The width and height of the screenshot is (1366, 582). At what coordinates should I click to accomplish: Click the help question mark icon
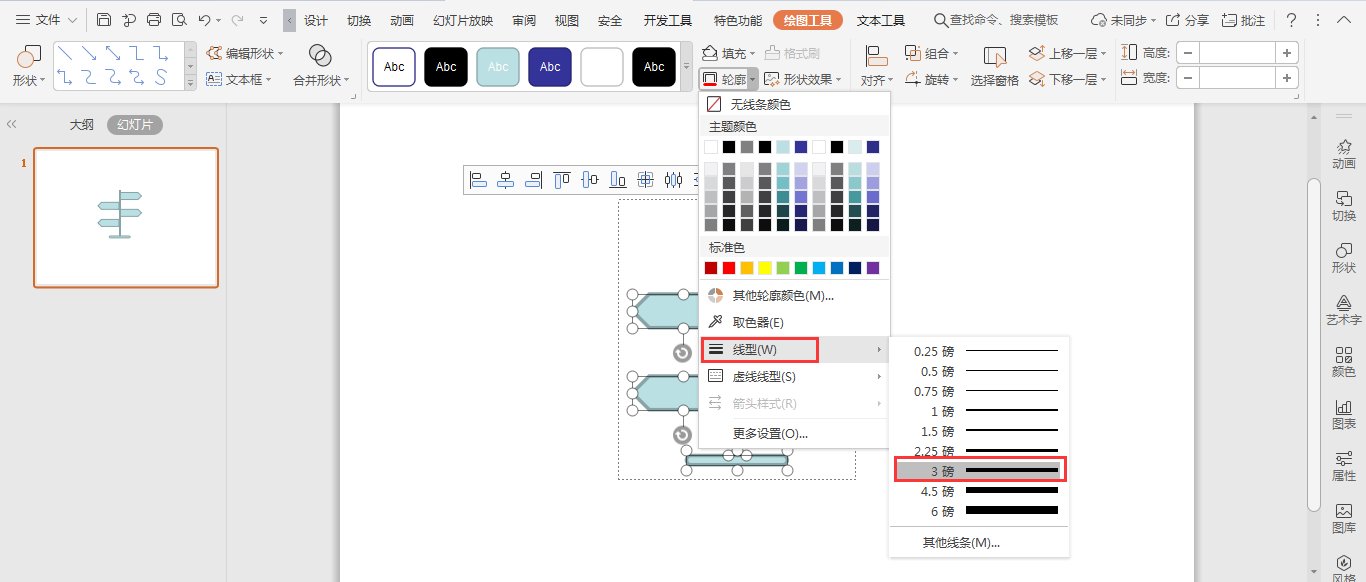(x=1291, y=20)
